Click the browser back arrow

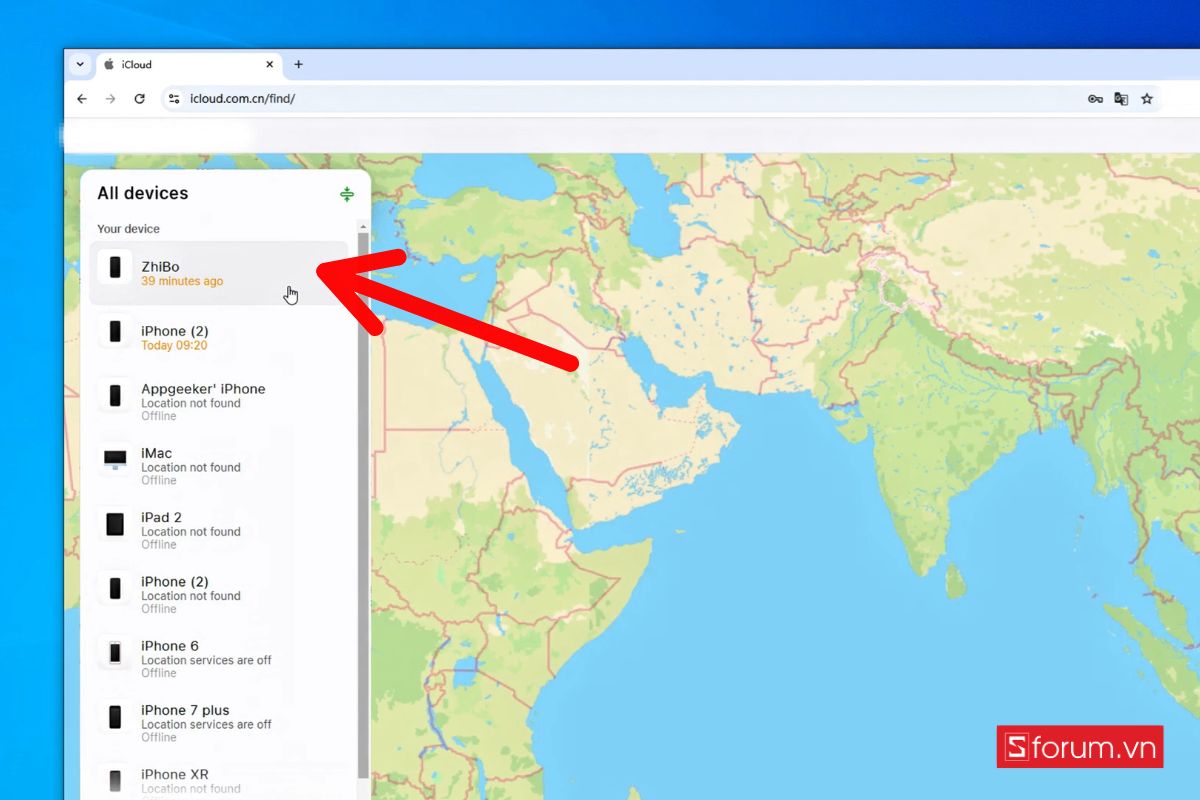tap(82, 99)
